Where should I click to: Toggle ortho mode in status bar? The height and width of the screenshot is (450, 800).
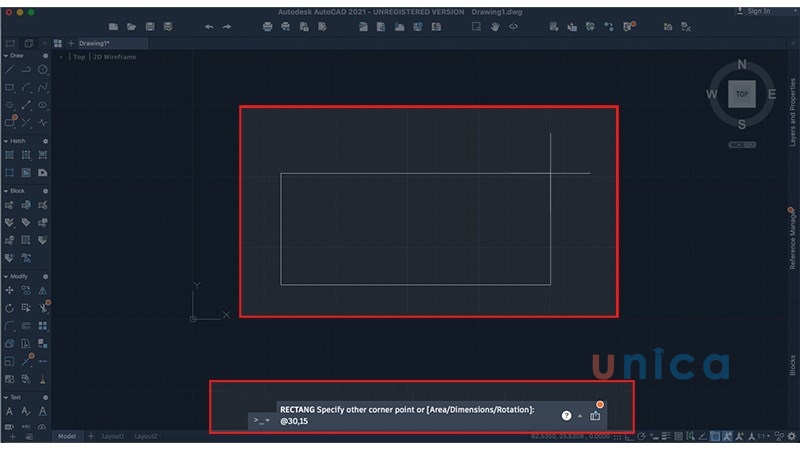(630, 437)
